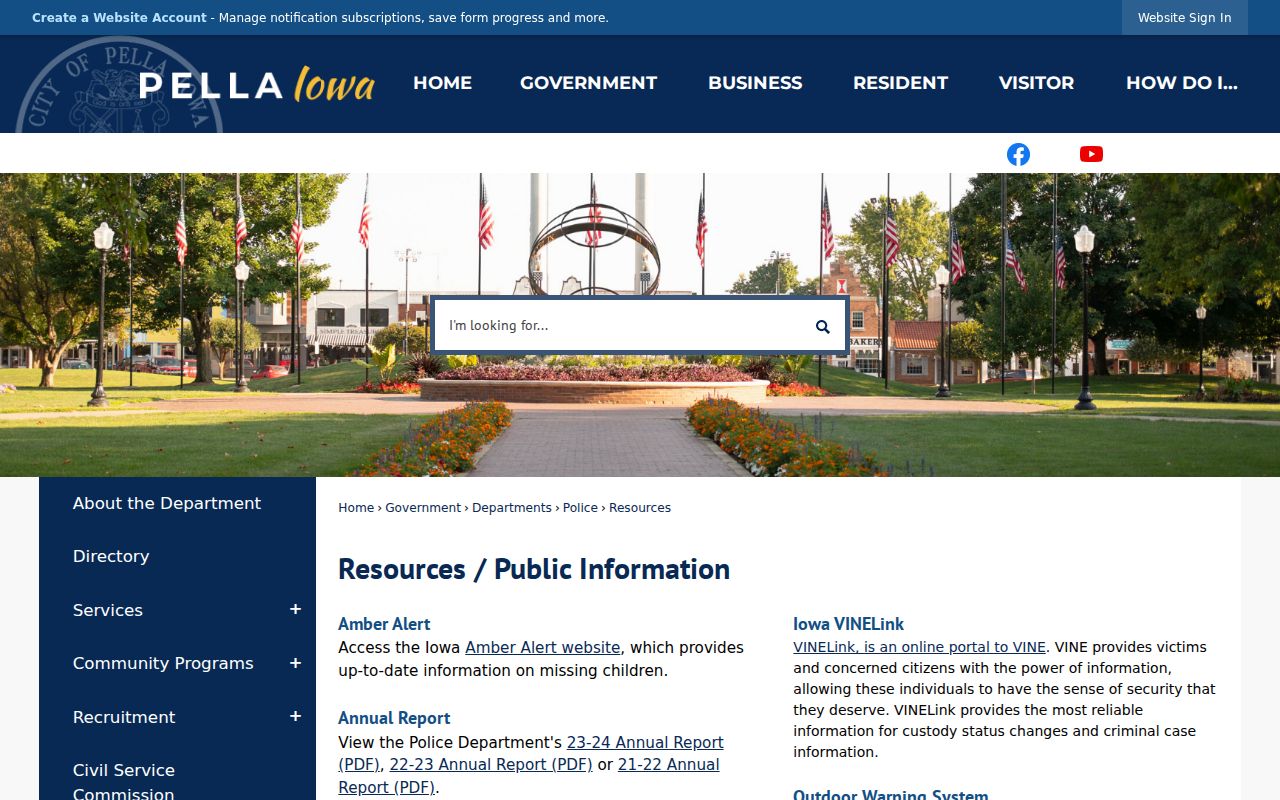
Task: Open About the Department sidebar item
Action: coord(167,503)
